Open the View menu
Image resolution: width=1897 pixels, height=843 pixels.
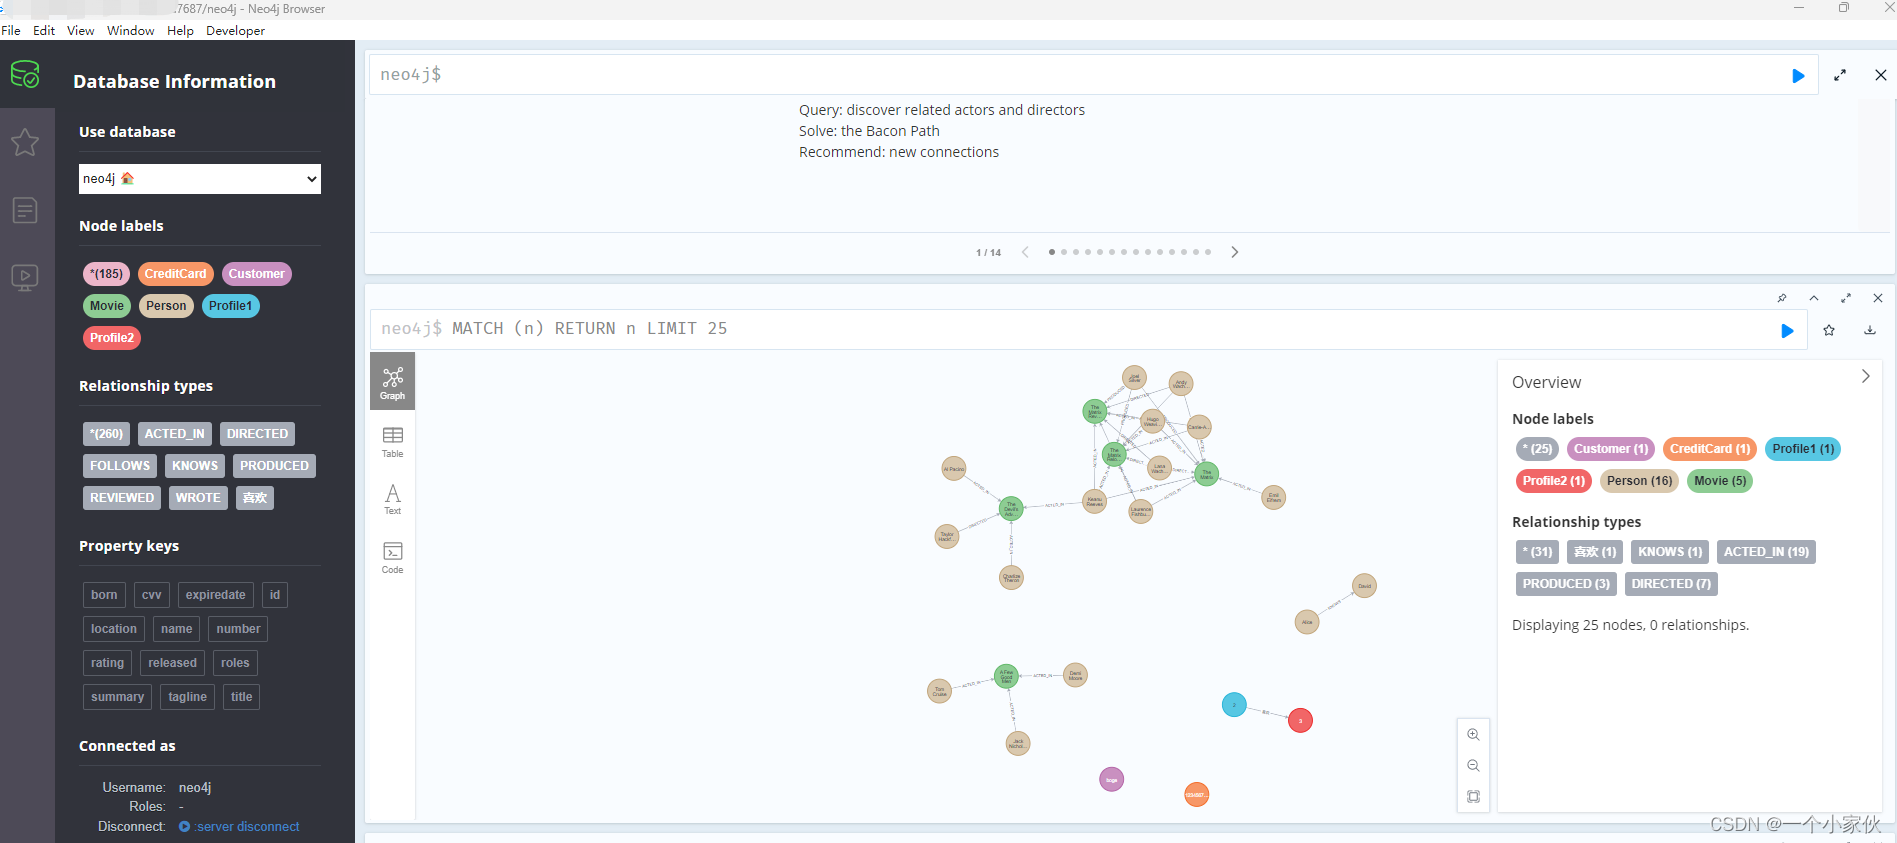[80, 31]
